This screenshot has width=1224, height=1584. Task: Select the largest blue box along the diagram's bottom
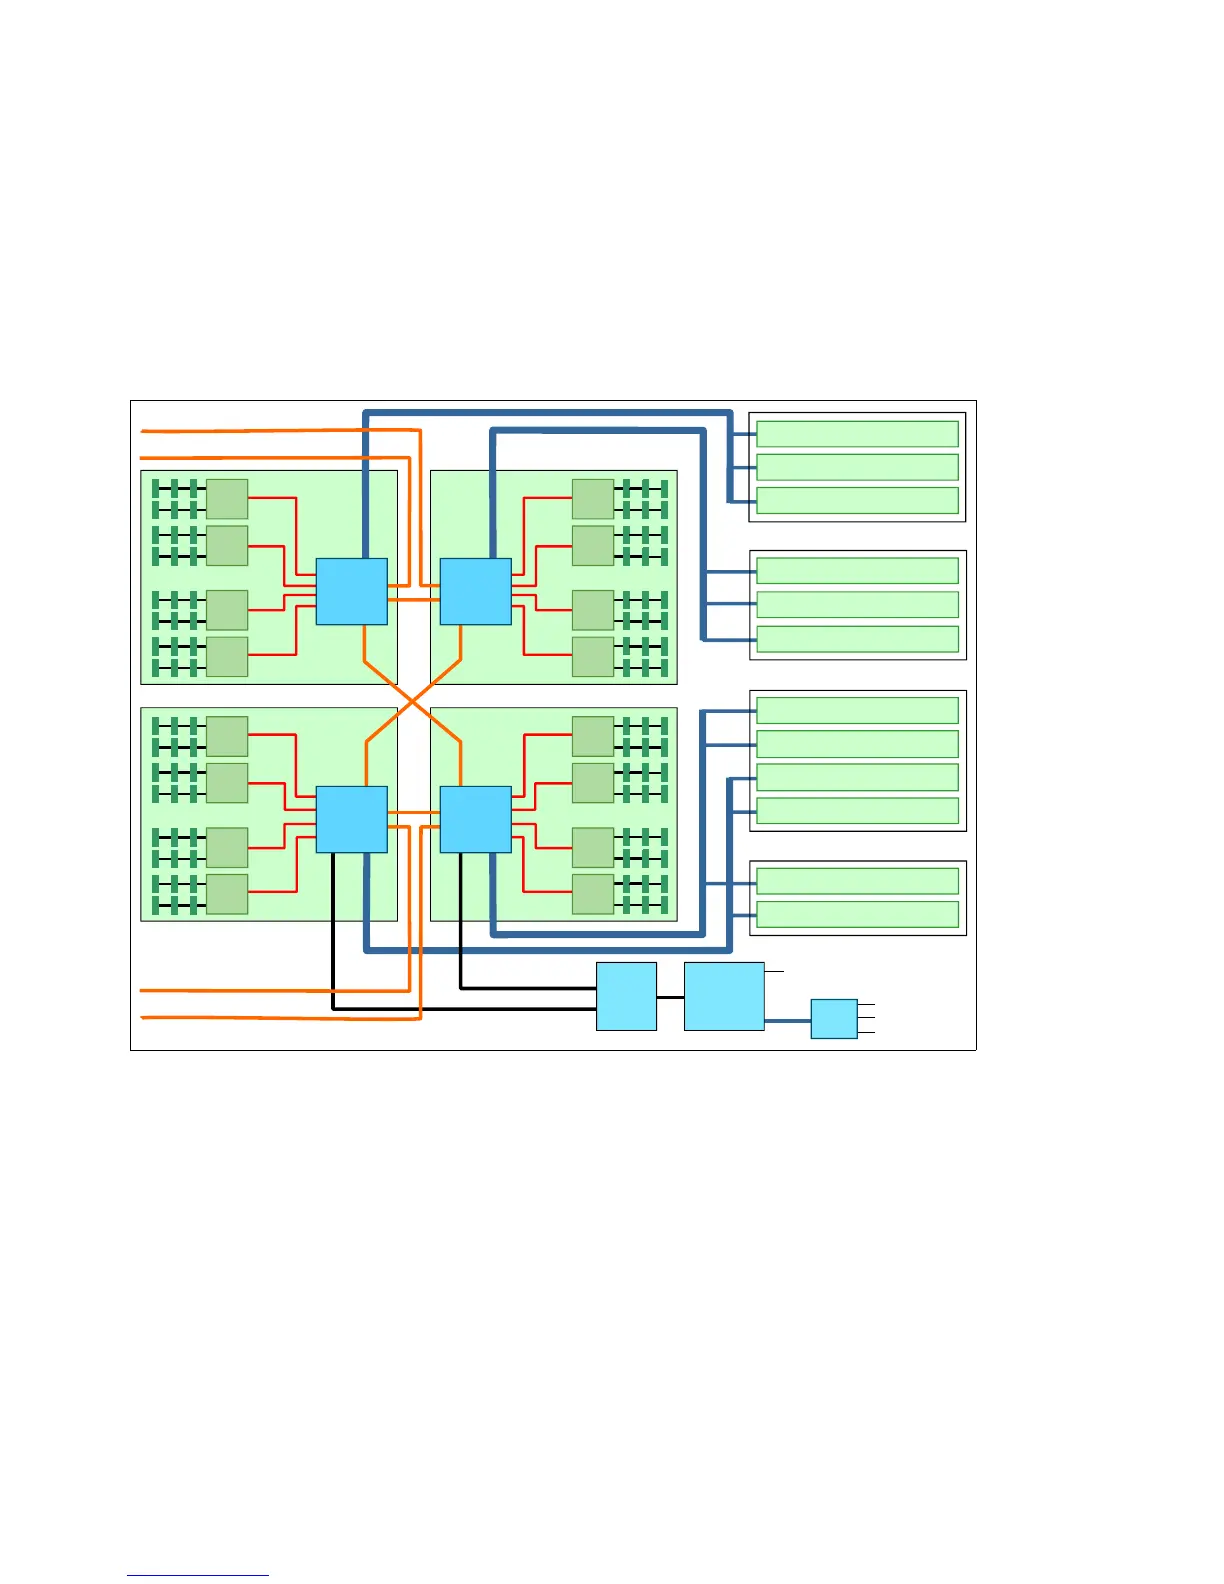pos(724,996)
